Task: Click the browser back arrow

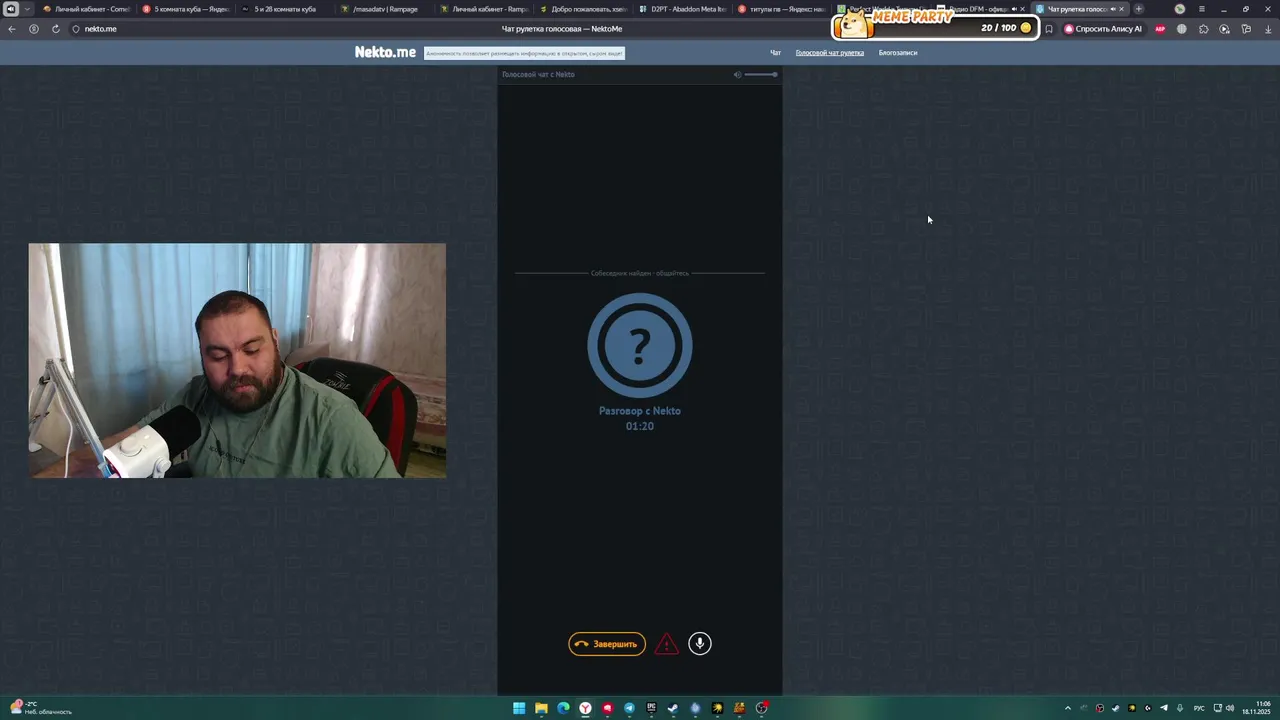Action: point(12,29)
